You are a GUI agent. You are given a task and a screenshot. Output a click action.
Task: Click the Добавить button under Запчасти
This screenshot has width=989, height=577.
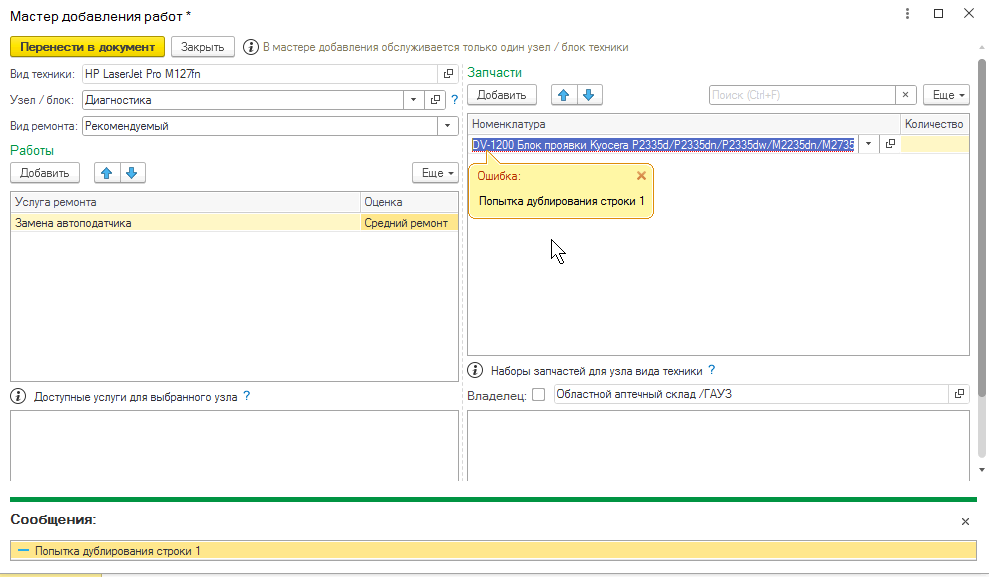502,95
